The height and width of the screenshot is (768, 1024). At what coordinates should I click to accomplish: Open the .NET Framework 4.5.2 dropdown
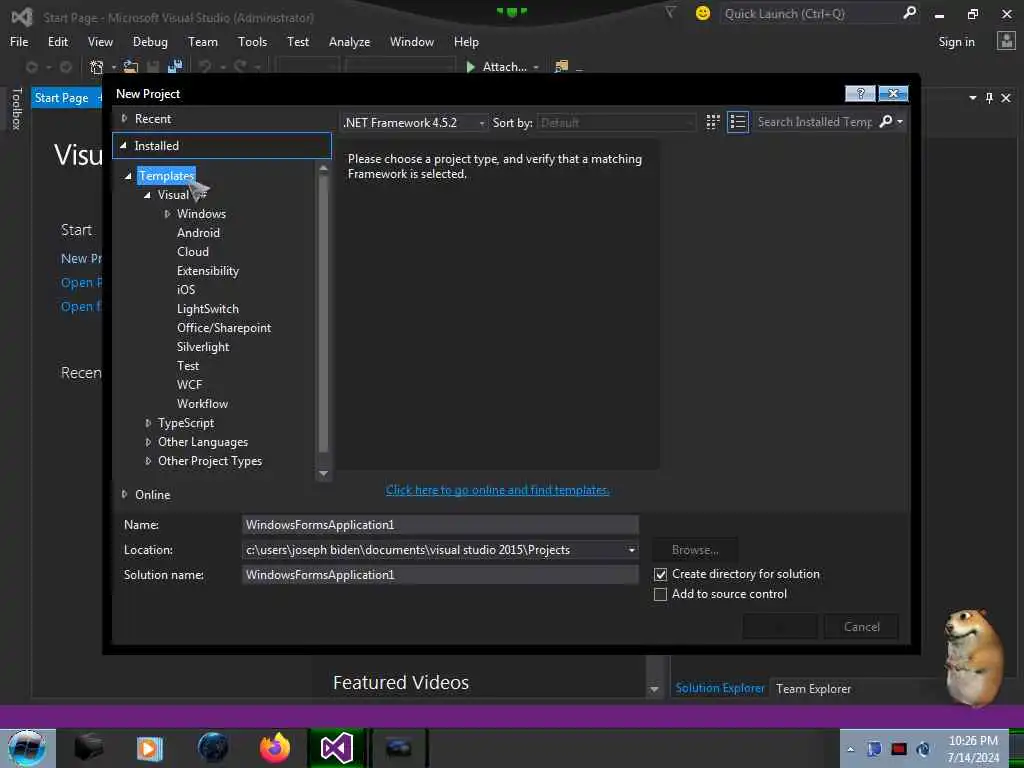click(414, 122)
